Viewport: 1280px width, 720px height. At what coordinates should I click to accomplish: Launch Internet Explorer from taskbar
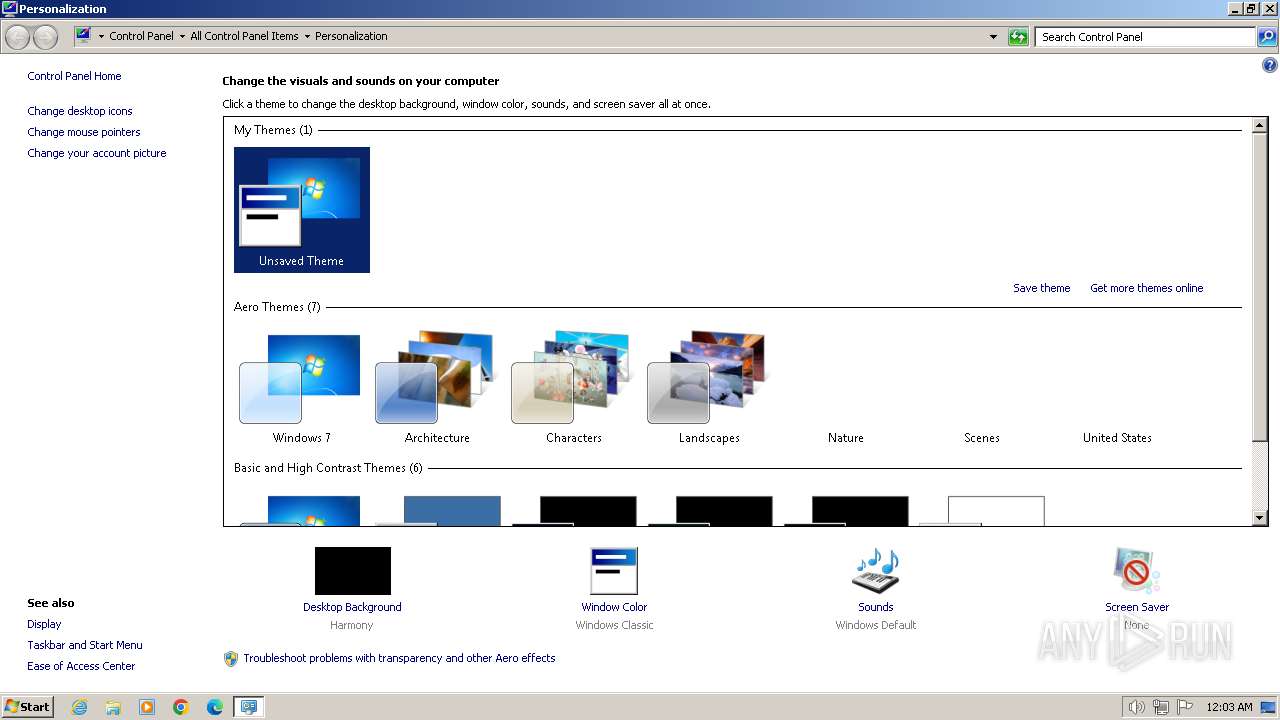point(79,707)
